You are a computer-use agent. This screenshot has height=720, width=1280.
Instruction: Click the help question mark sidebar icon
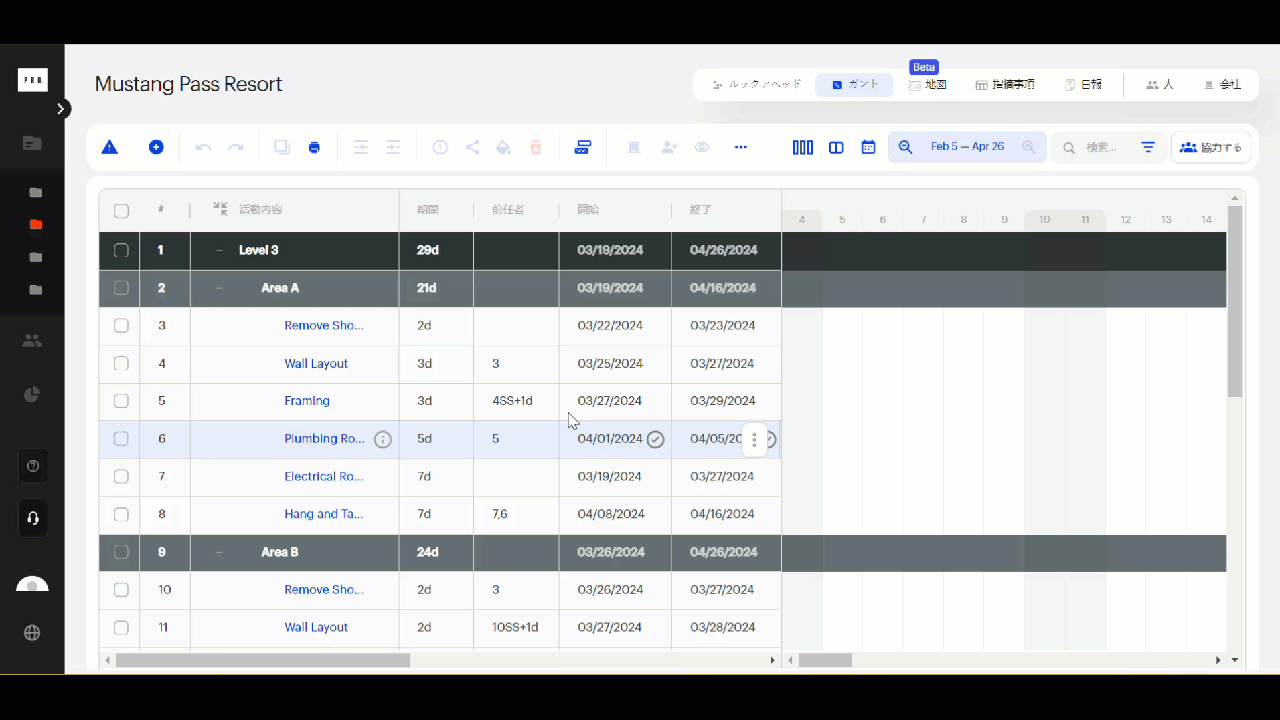click(x=32, y=466)
